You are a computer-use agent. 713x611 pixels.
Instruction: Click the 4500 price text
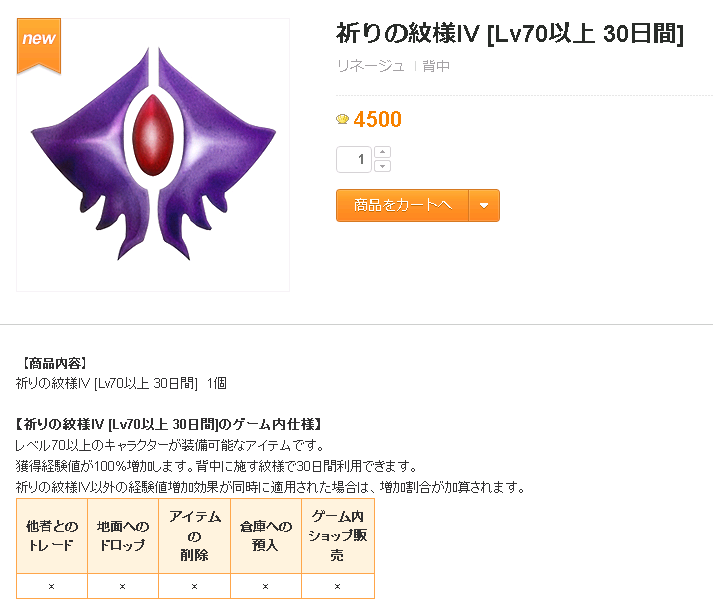[377, 119]
